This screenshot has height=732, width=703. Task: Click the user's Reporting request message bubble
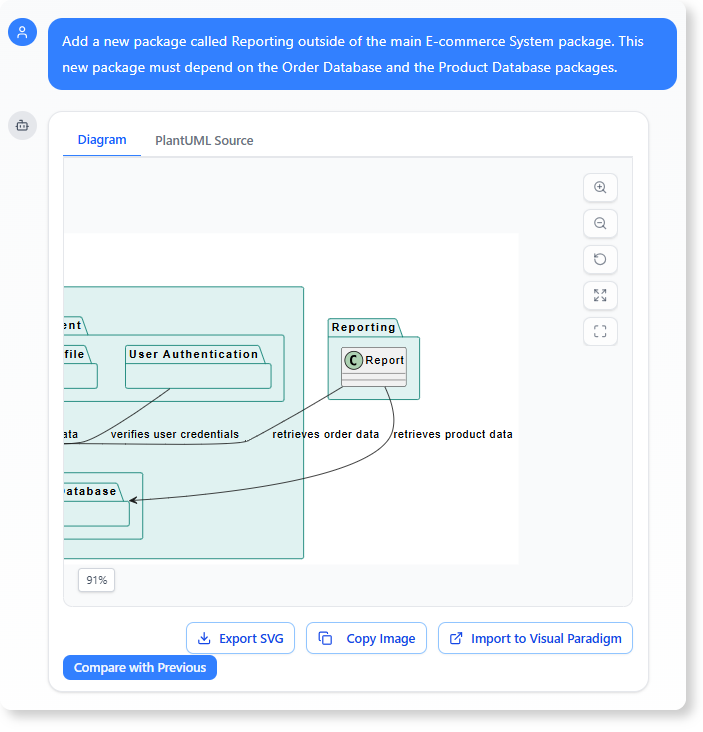click(x=362, y=54)
